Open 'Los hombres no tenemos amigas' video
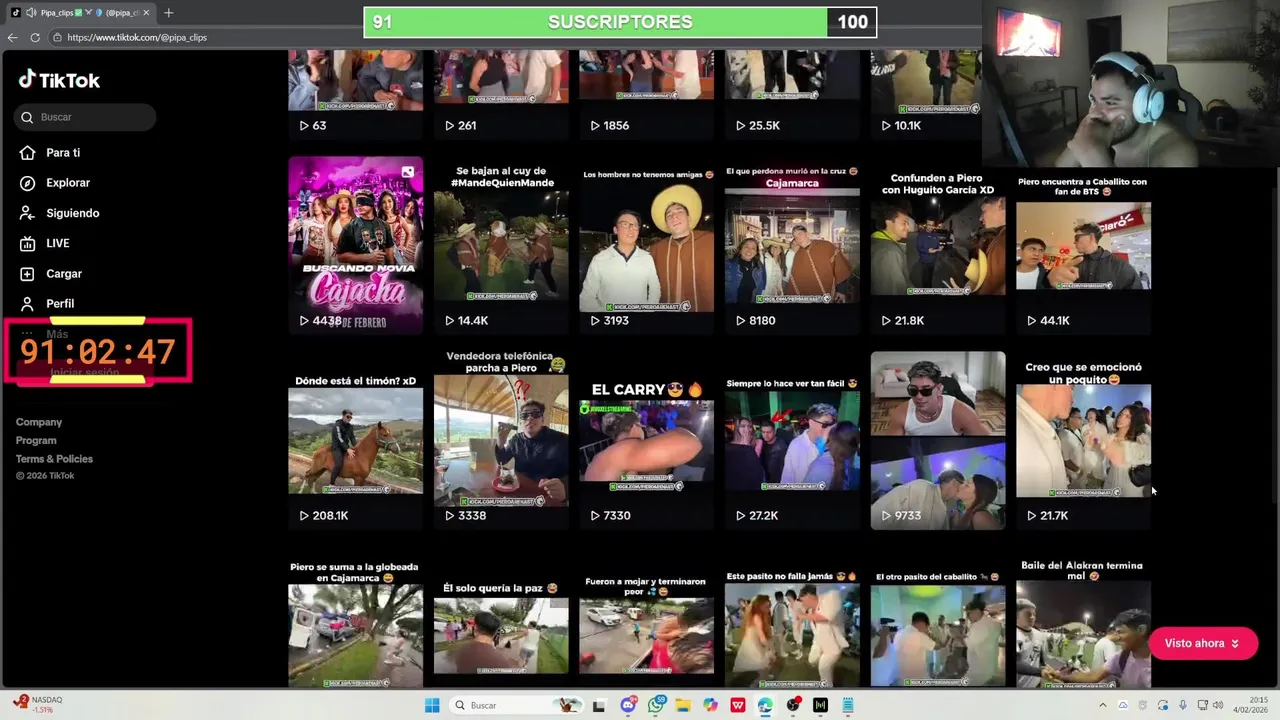 (x=647, y=245)
